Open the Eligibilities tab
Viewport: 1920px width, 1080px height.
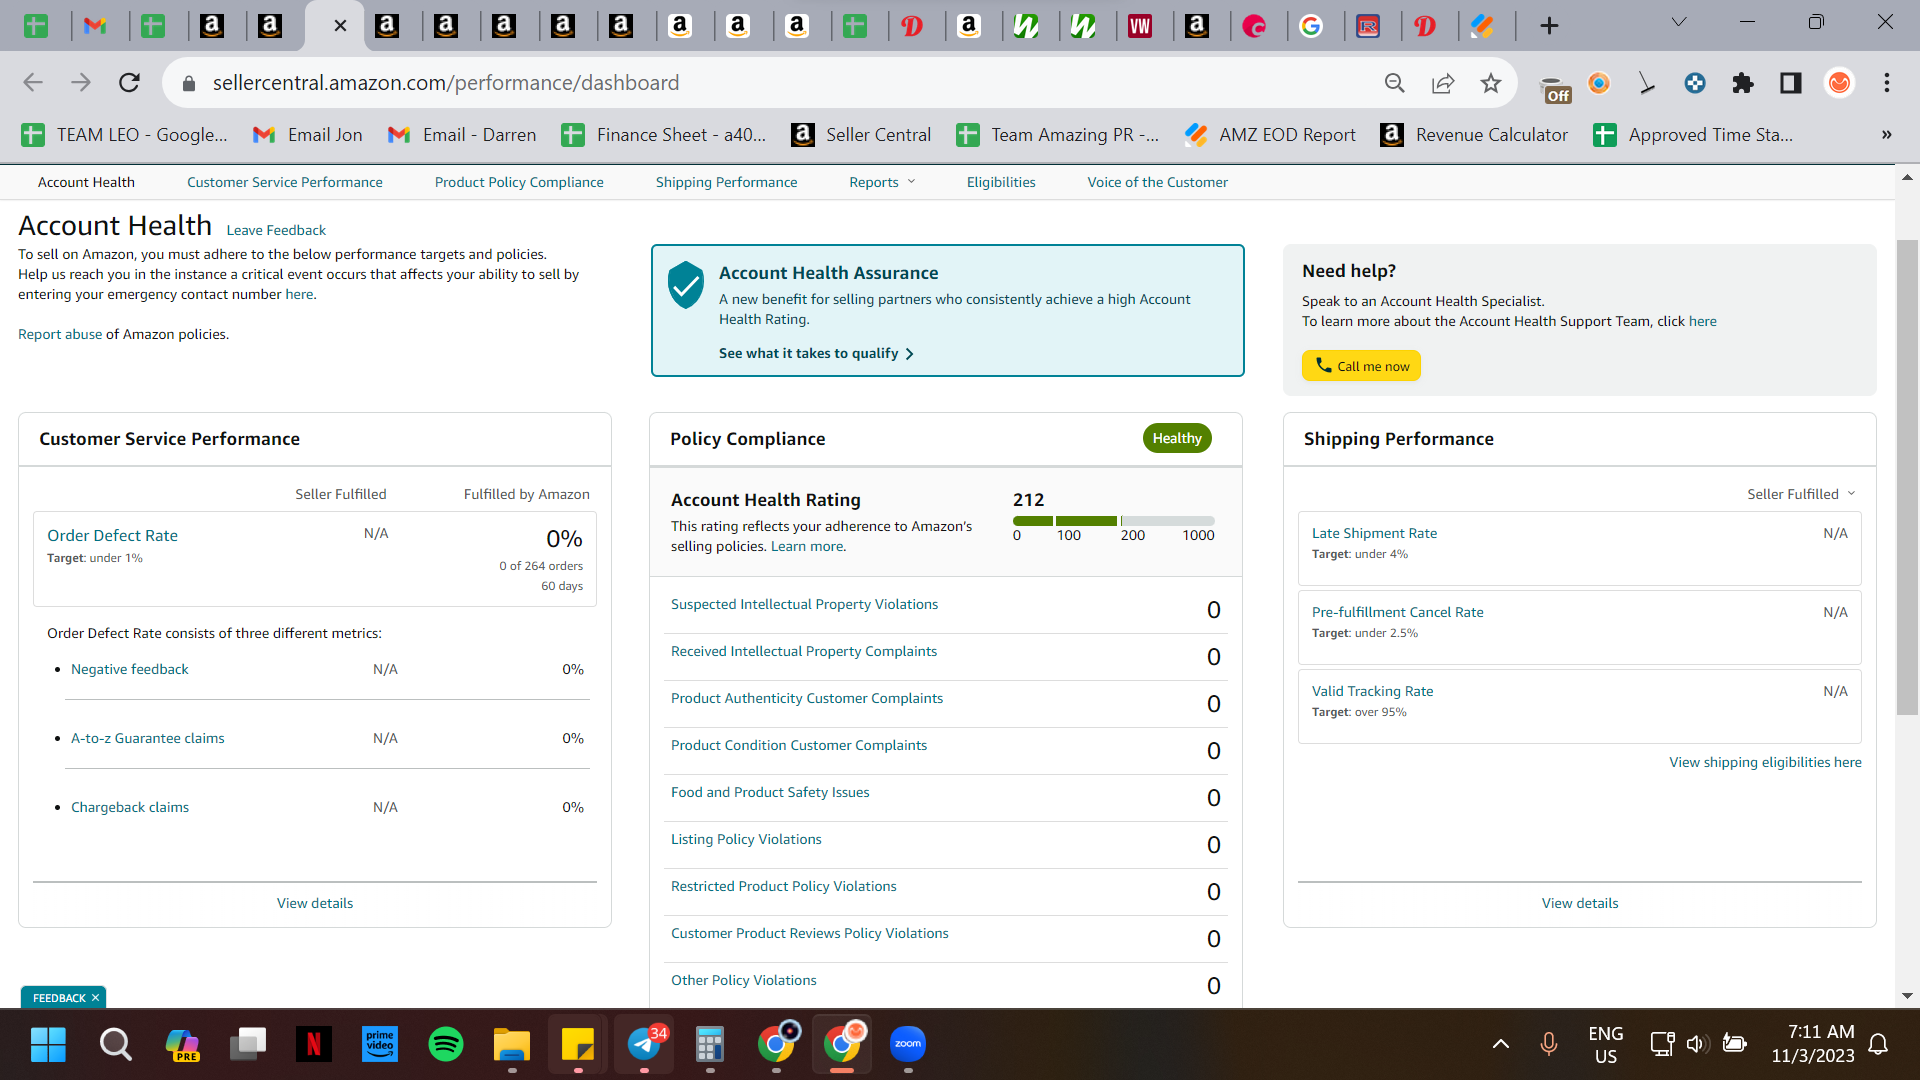[x=1001, y=182]
